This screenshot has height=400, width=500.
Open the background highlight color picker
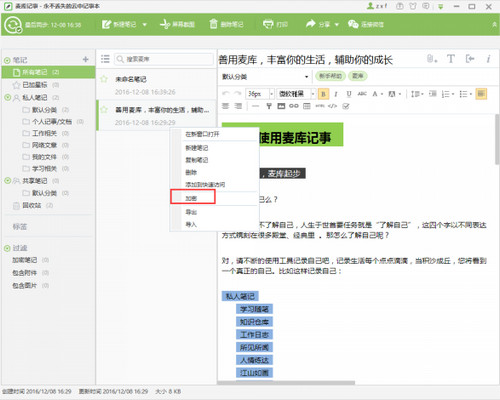(x=394, y=94)
